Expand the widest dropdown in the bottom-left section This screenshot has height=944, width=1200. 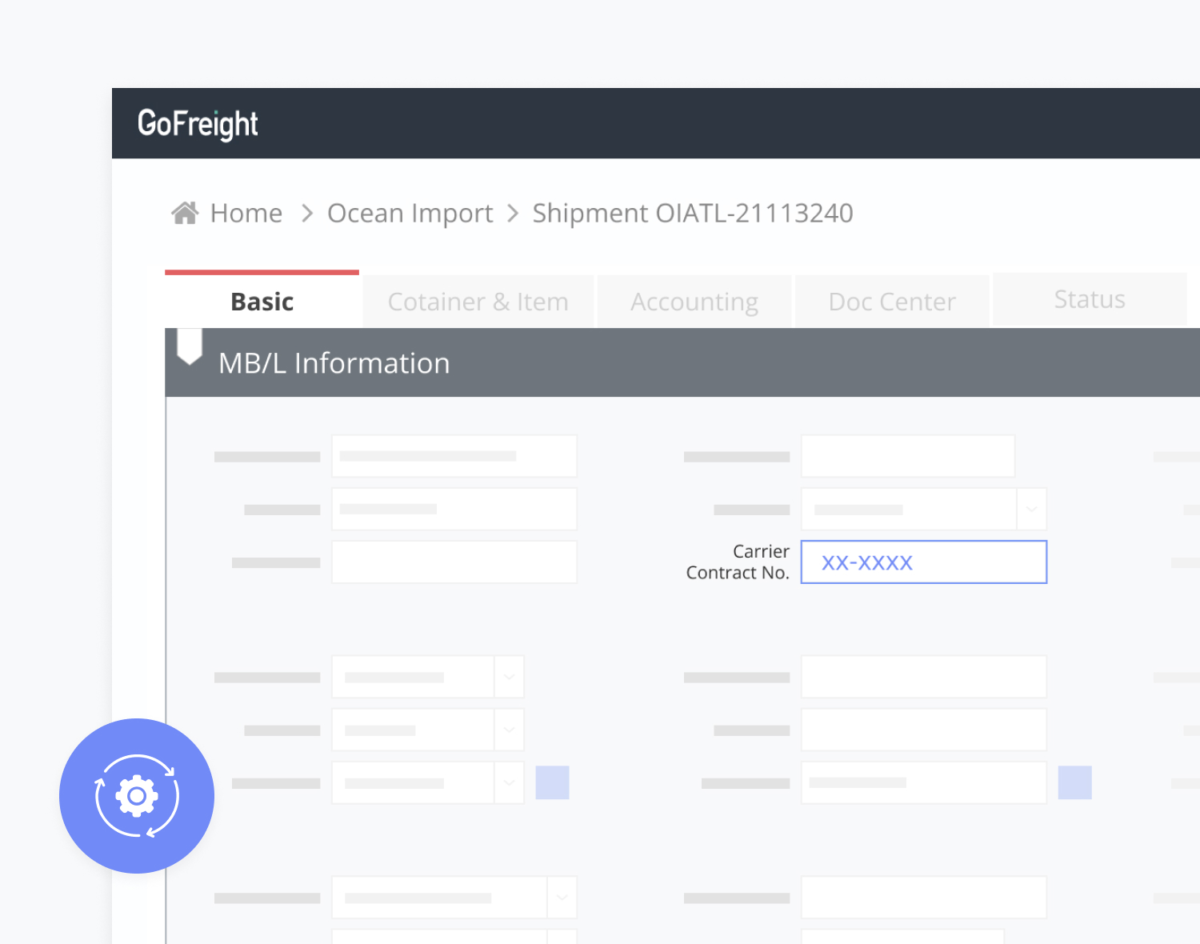click(x=562, y=897)
